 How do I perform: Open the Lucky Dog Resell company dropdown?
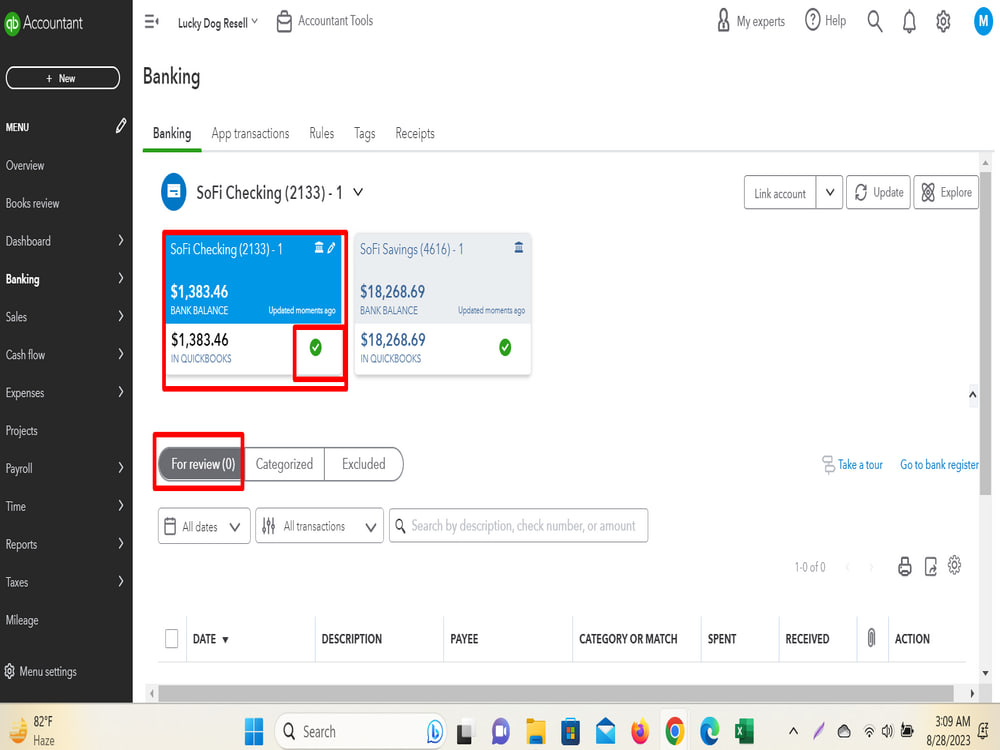click(217, 22)
